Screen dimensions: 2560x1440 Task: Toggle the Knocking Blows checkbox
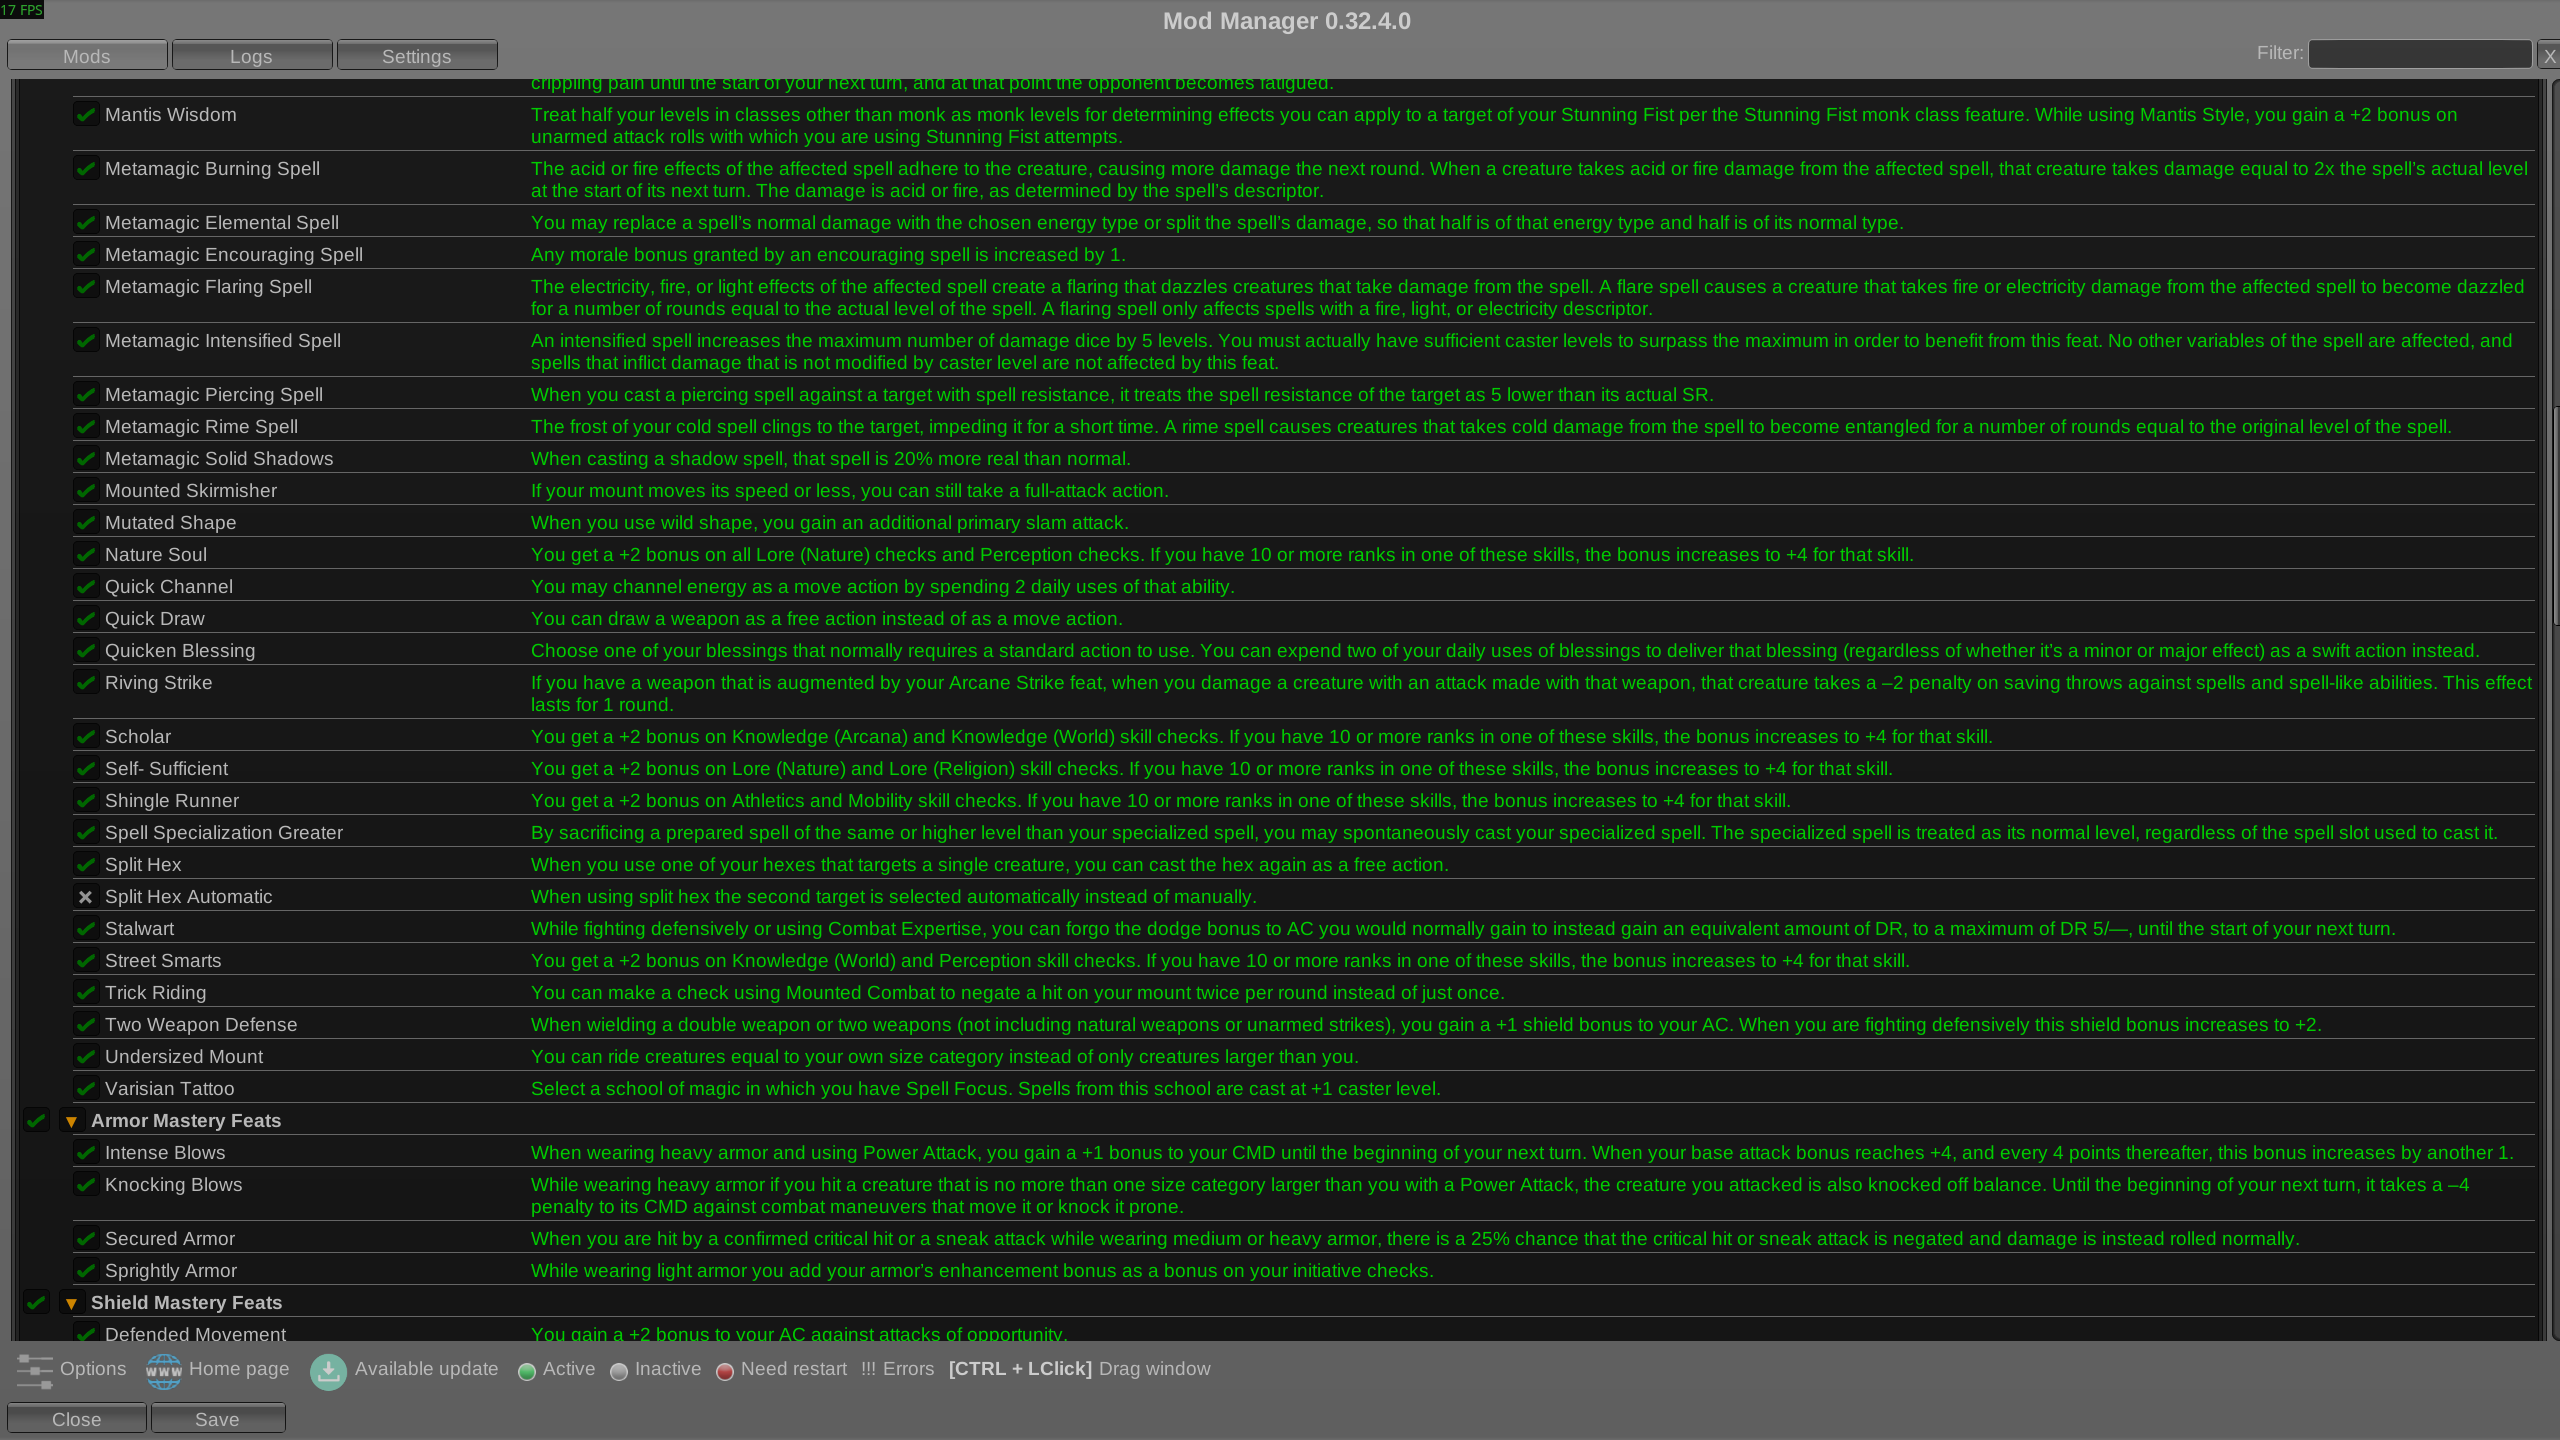pos(86,1185)
